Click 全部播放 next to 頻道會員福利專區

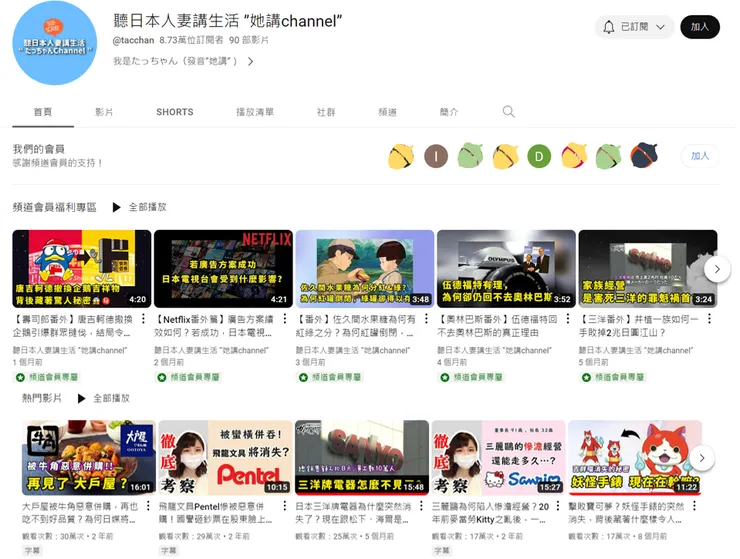pos(148,207)
